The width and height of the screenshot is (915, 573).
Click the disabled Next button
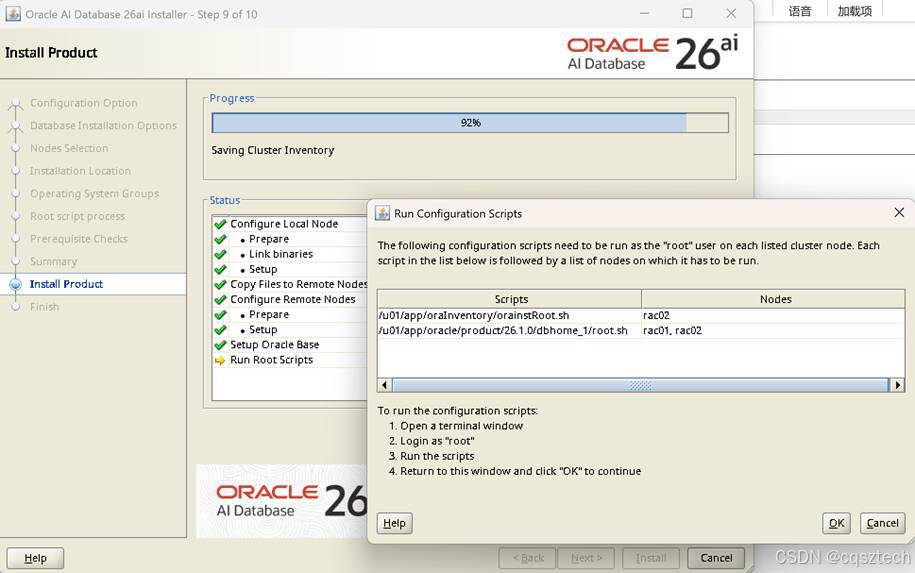pyautogui.click(x=586, y=558)
